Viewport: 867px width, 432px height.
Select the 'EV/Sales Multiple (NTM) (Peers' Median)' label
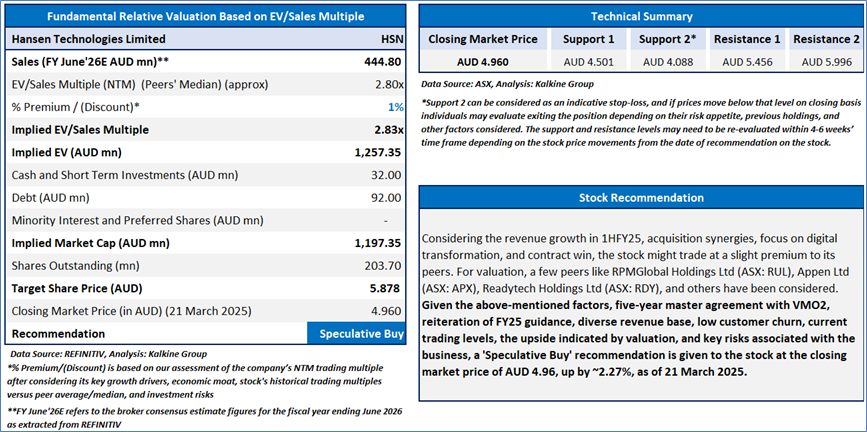tap(140, 85)
